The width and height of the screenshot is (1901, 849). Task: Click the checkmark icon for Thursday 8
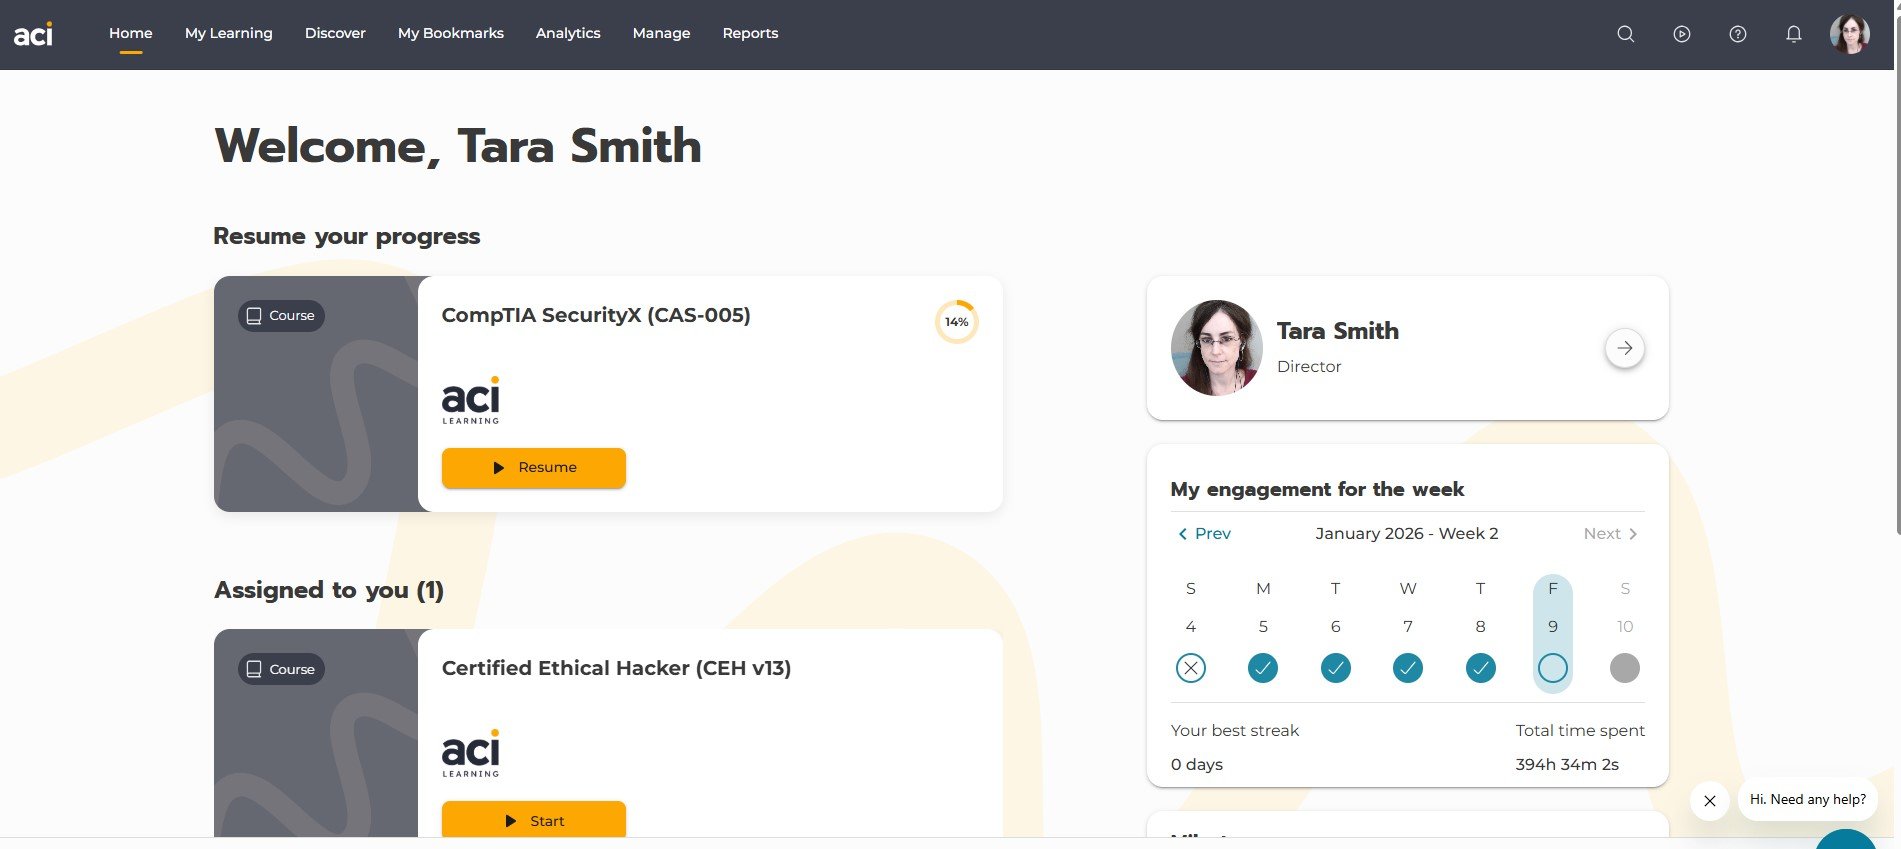click(x=1481, y=668)
